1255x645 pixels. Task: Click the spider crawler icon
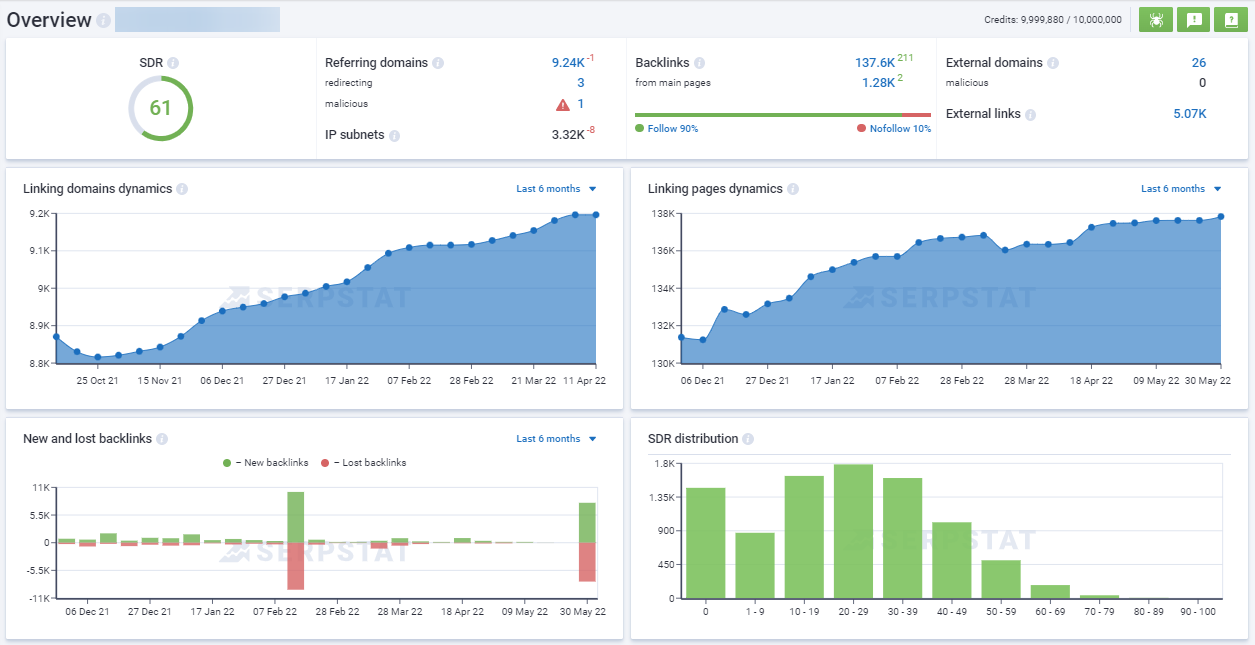1155,18
